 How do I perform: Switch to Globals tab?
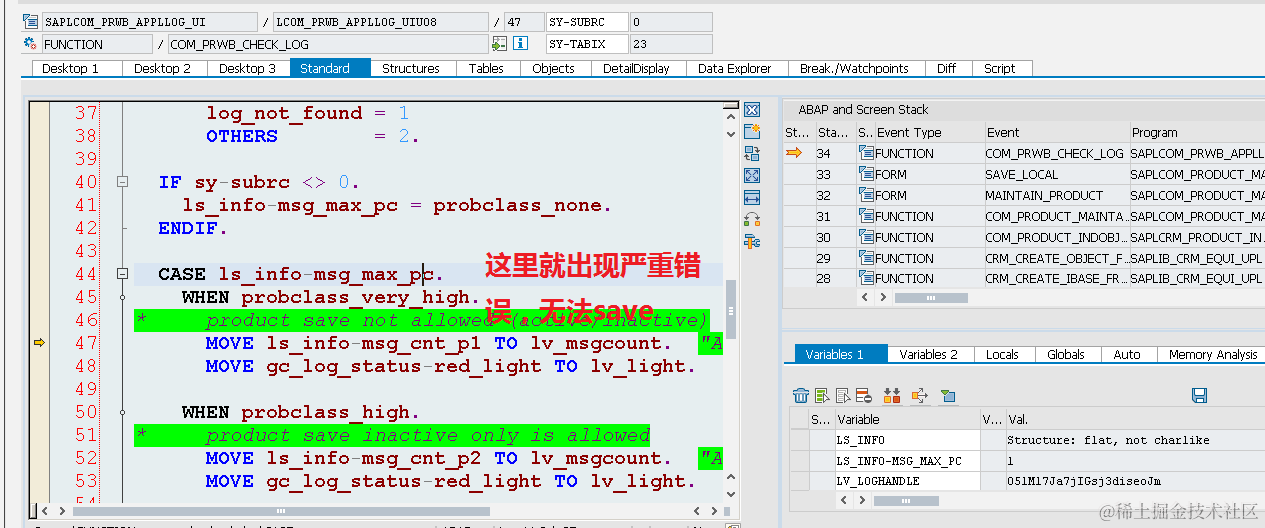(x=1066, y=354)
